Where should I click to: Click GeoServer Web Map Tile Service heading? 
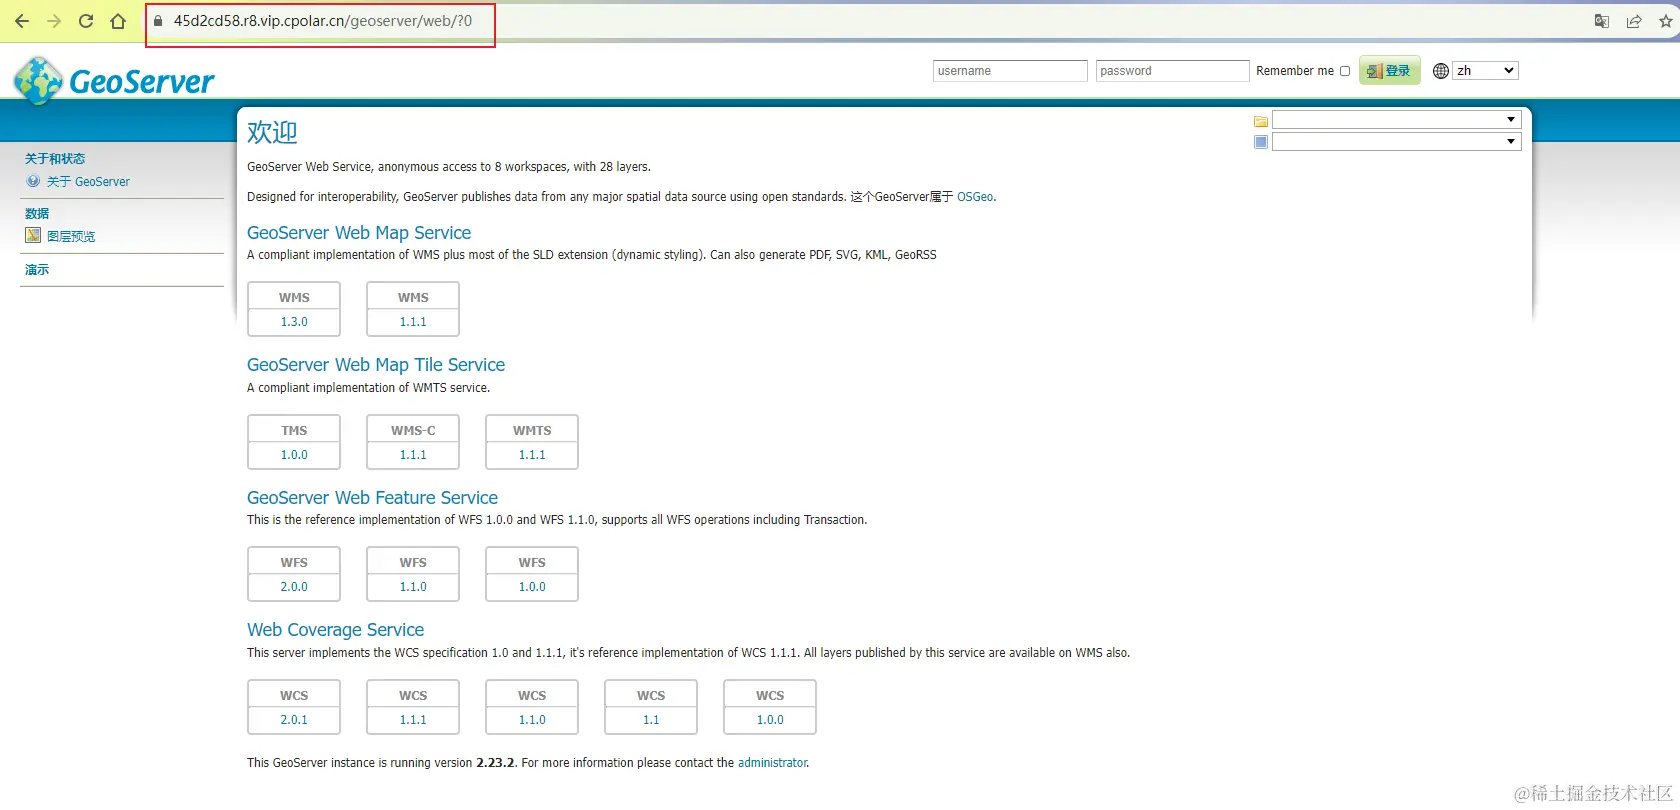click(x=376, y=365)
